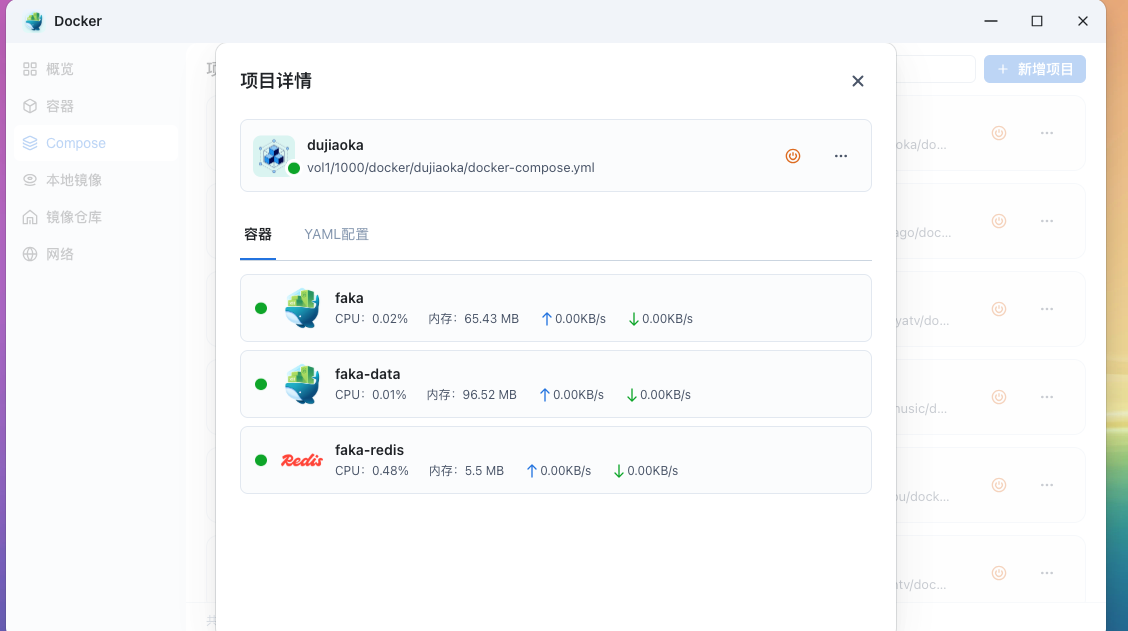Toggle power button on second background project row
1128x631 pixels.
click(998, 221)
